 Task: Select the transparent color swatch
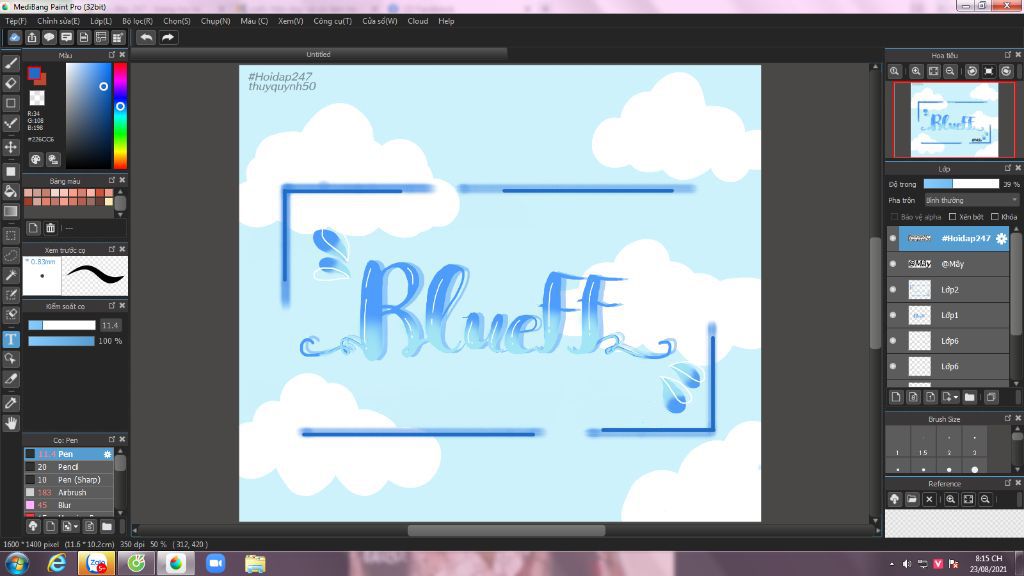37,98
